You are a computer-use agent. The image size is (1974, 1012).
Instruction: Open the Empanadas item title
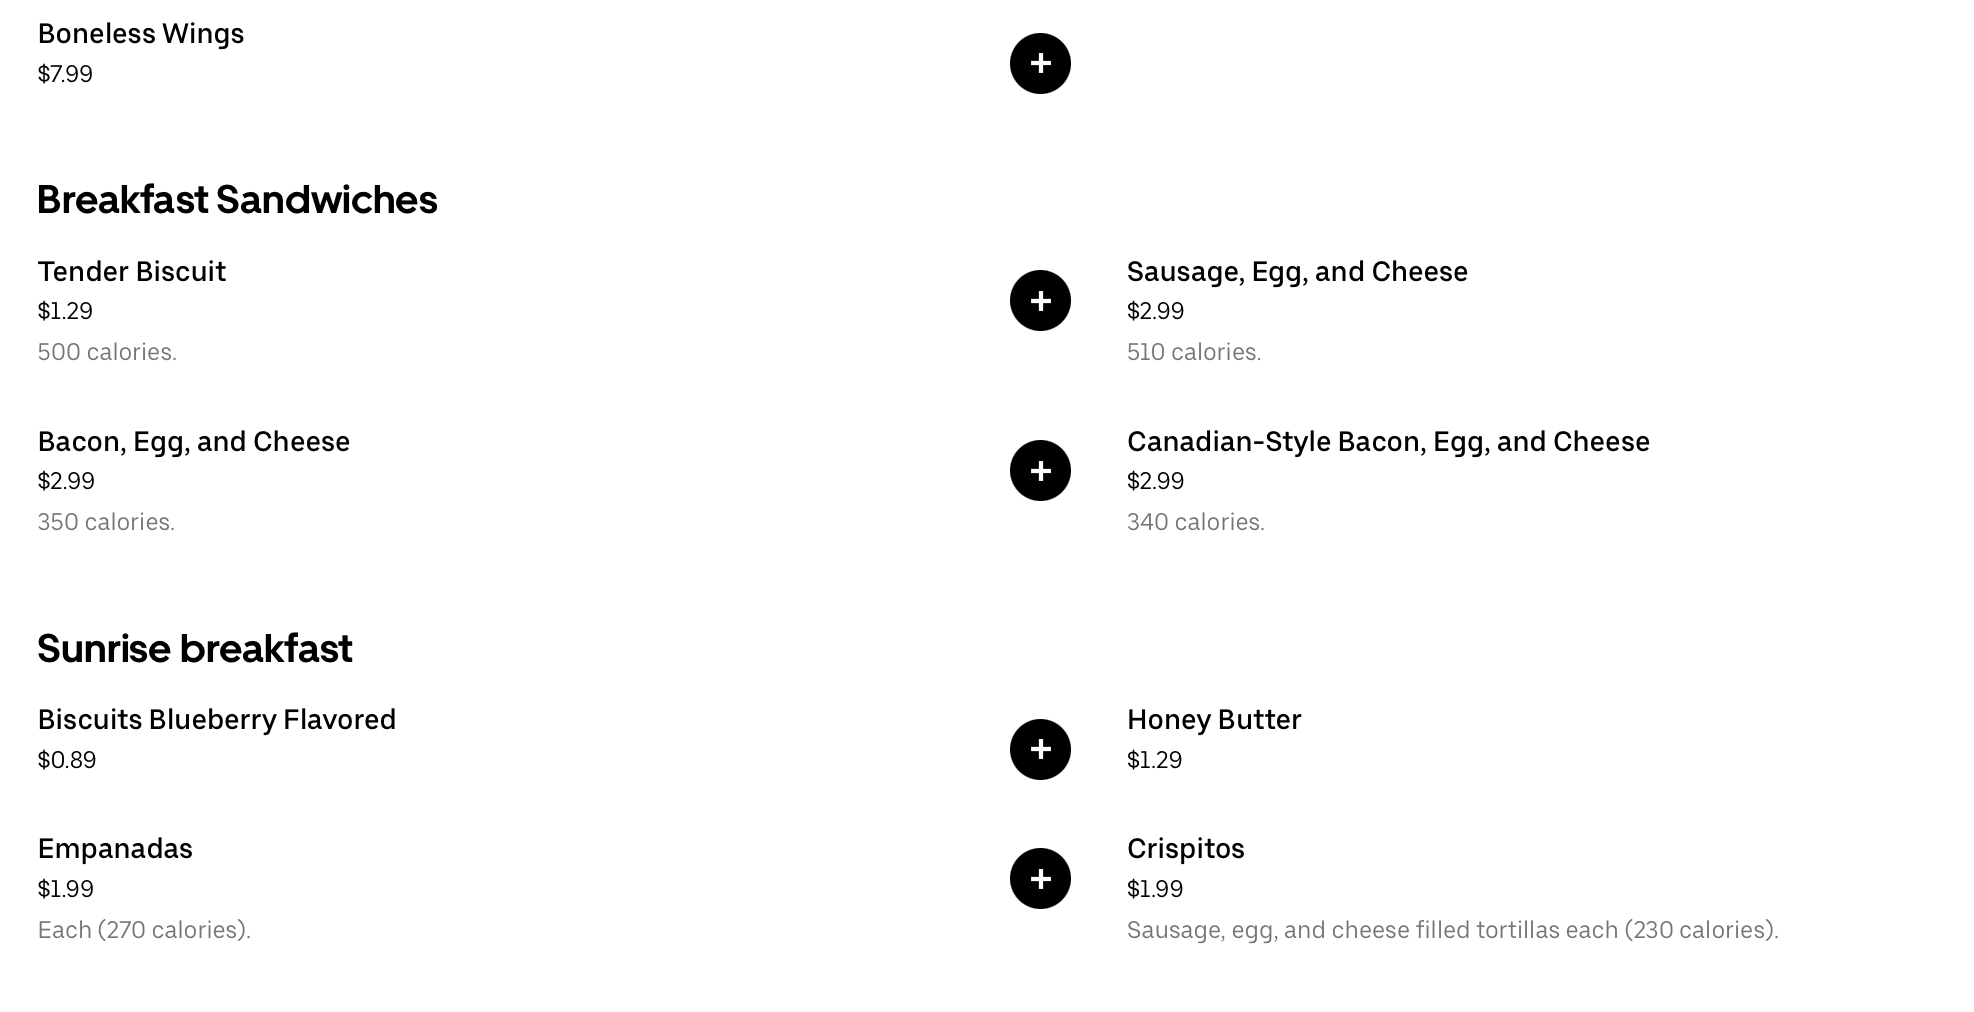[115, 849]
